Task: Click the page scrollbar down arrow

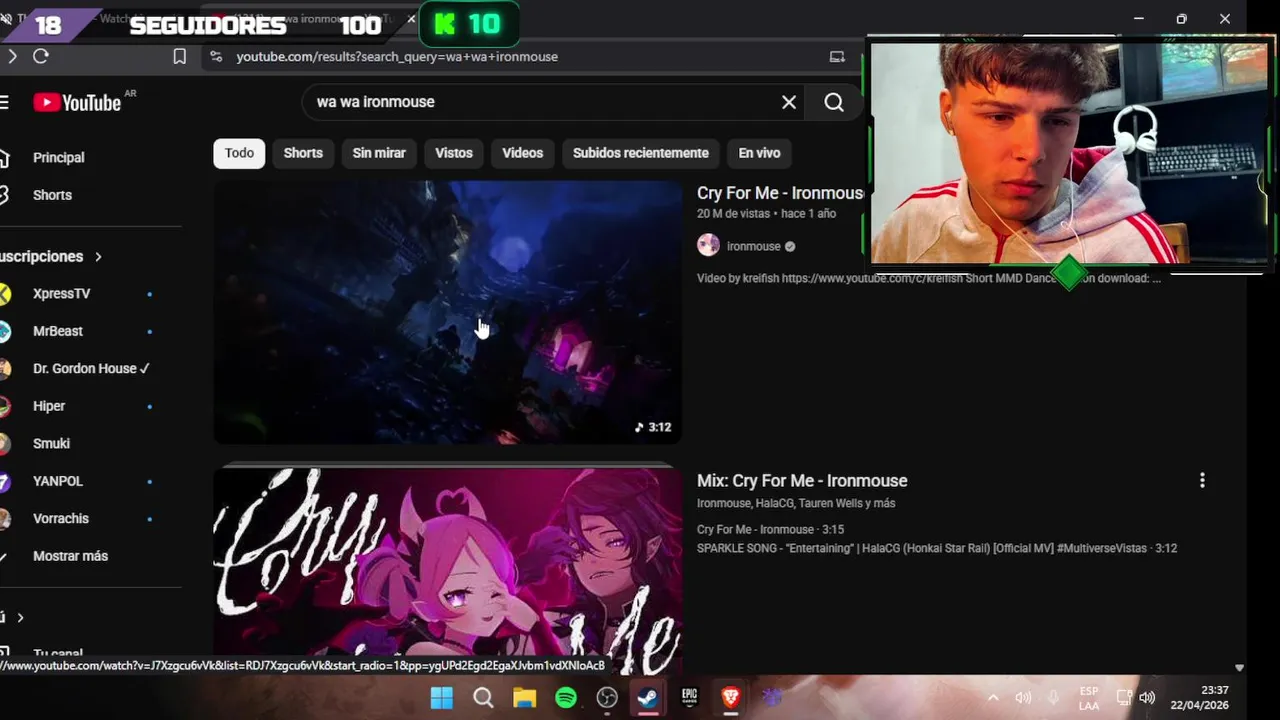Action: click(x=1239, y=668)
